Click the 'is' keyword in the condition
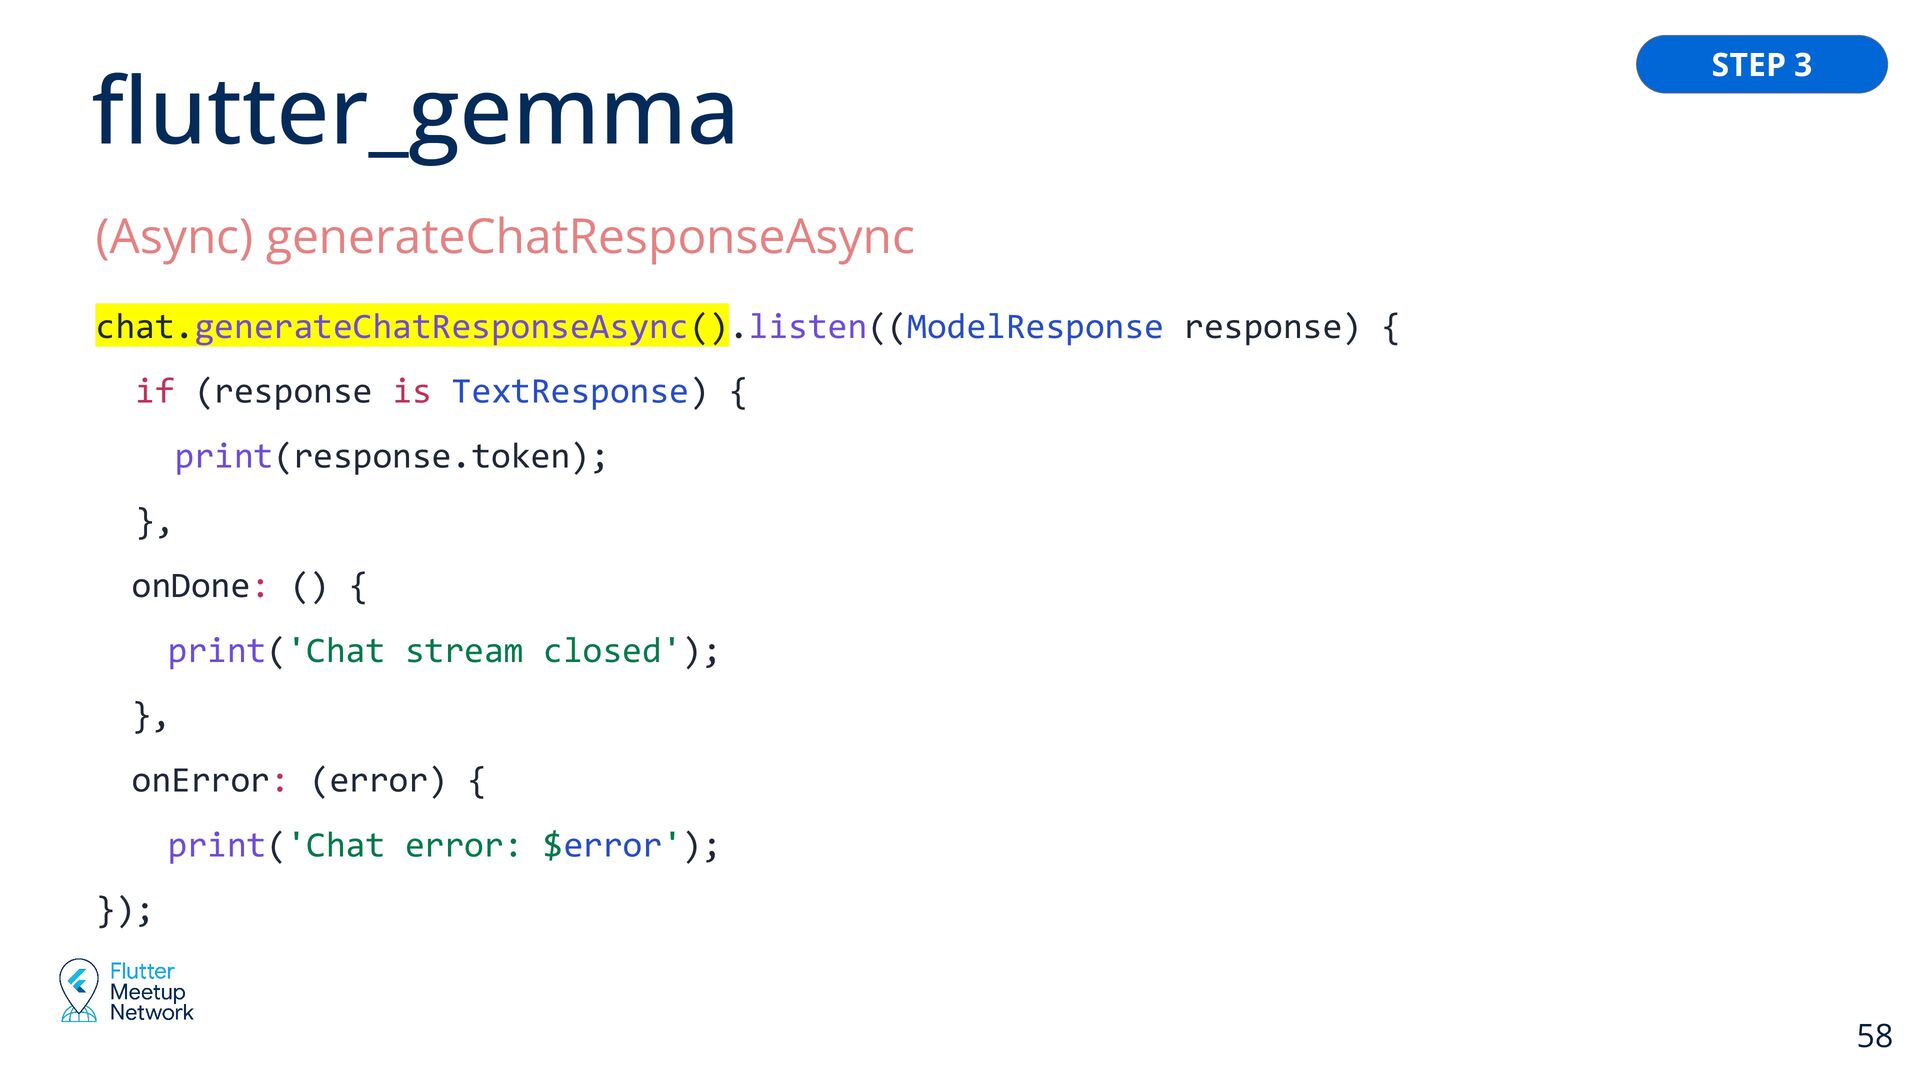The image size is (1920, 1080). [x=411, y=391]
